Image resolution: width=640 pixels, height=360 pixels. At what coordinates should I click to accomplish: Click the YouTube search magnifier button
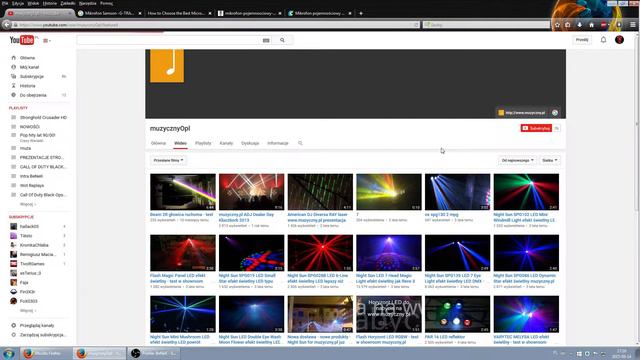pos(282,40)
